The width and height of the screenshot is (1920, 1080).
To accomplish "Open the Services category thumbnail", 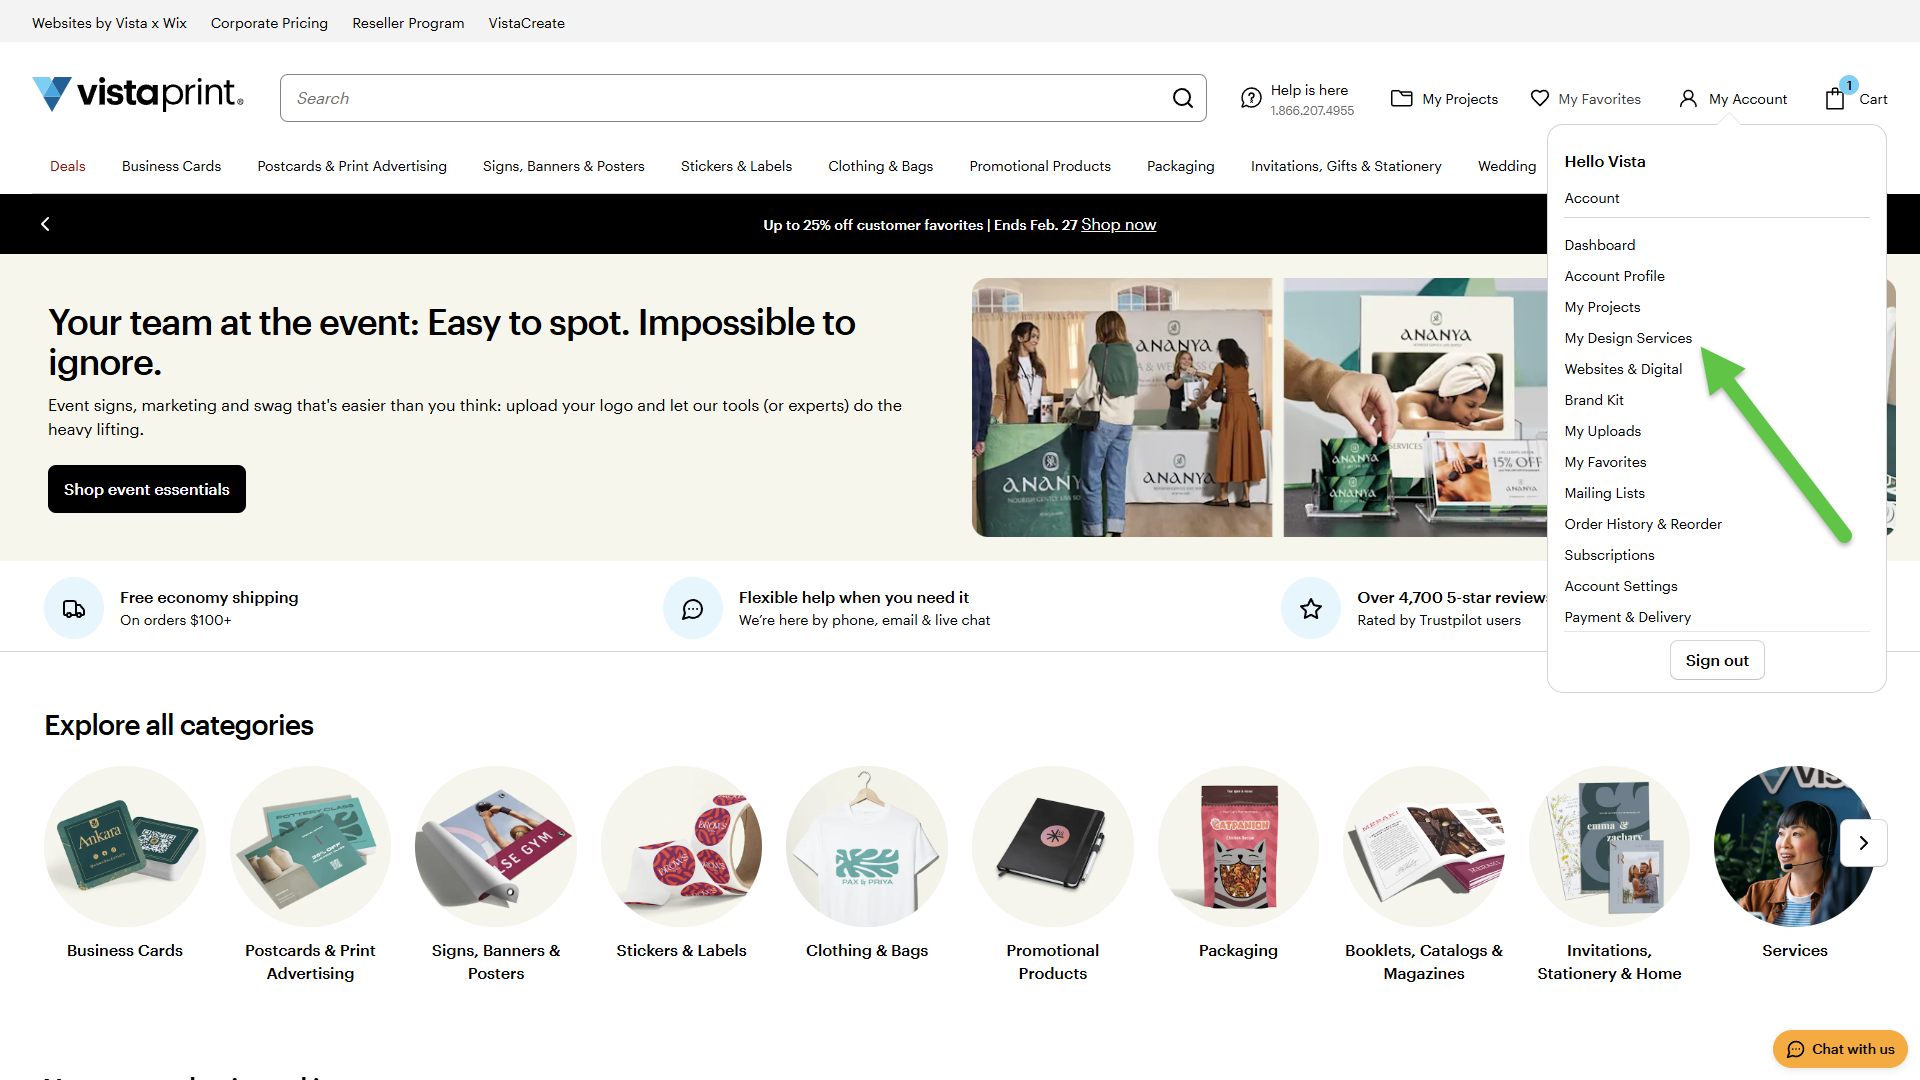I will tap(1795, 846).
